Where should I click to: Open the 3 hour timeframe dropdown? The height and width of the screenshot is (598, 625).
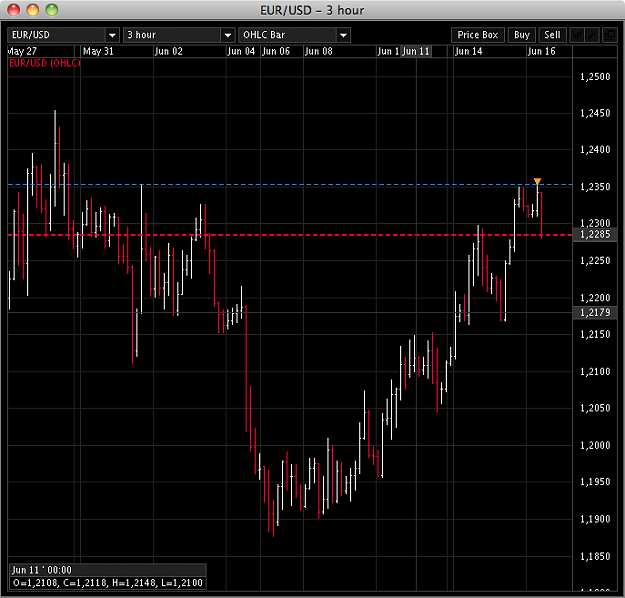[179, 35]
